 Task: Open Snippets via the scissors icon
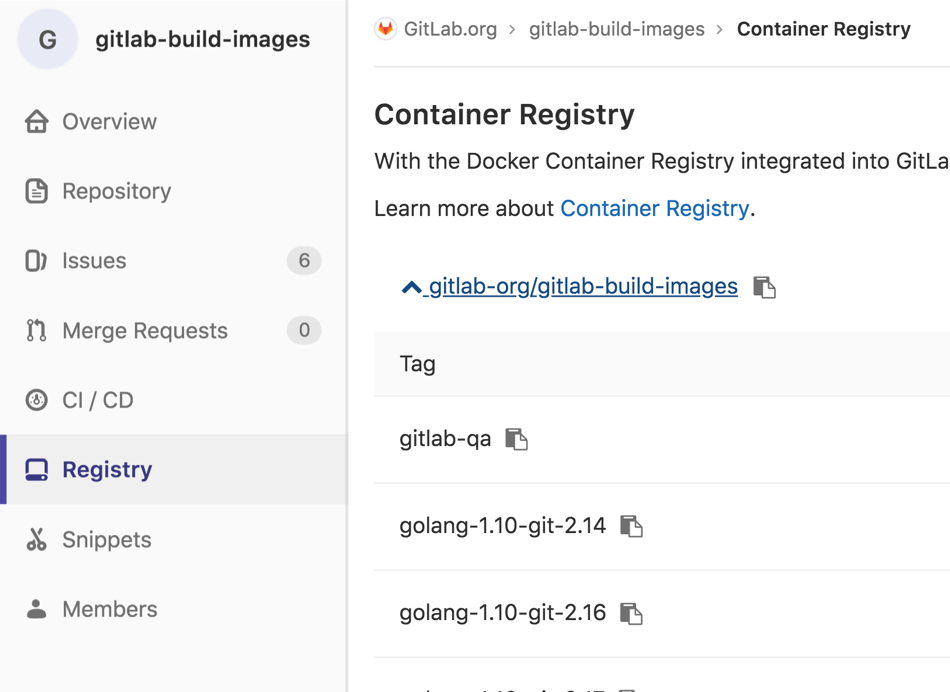click(x=36, y=539)
